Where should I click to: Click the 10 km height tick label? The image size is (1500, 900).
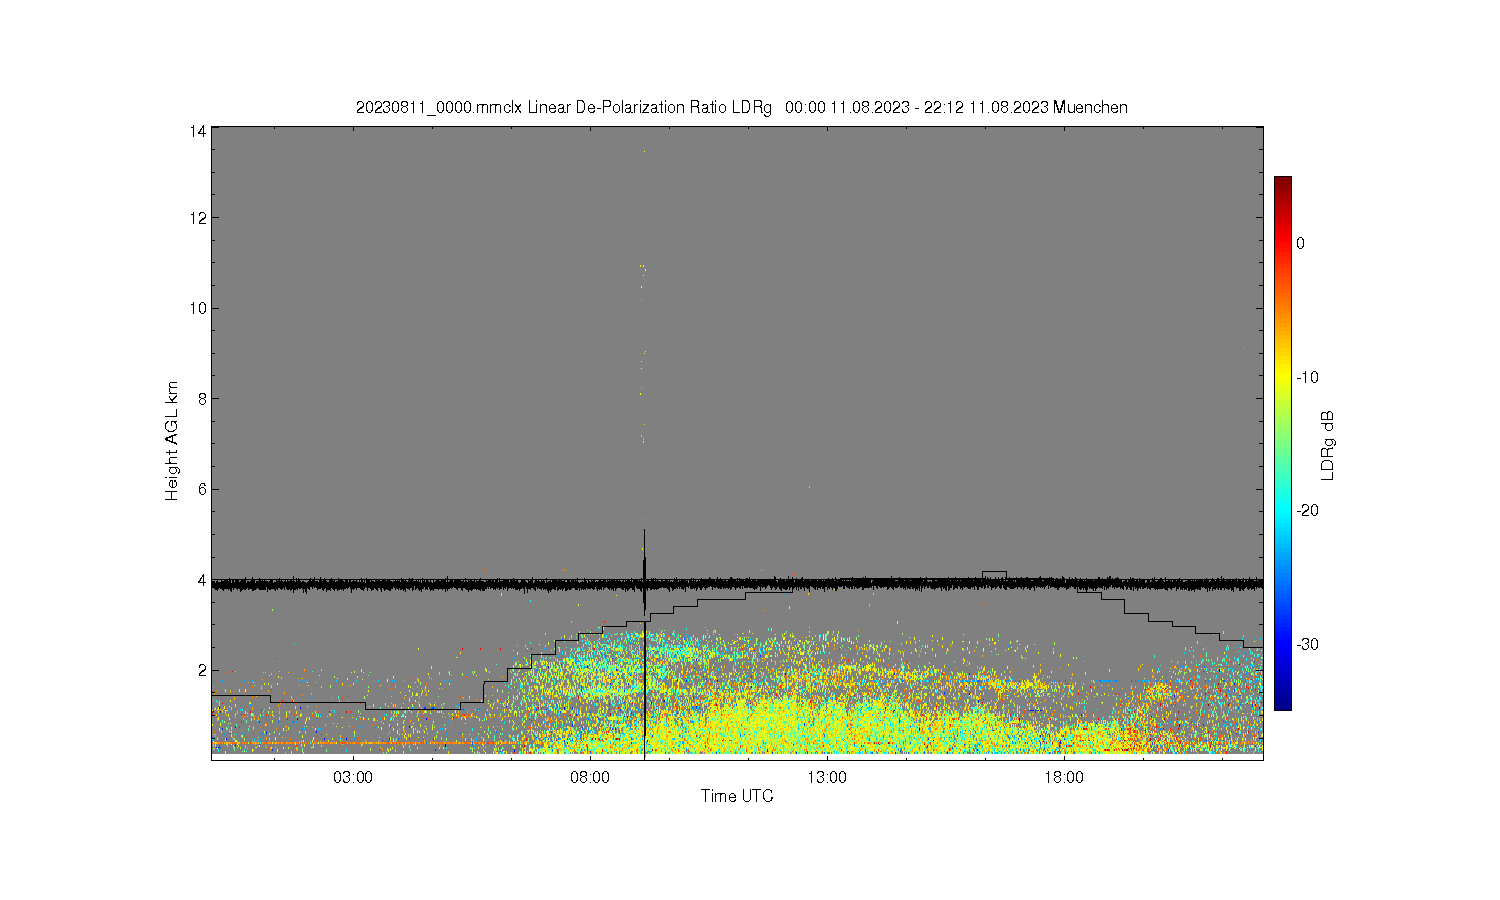point(198,308)
